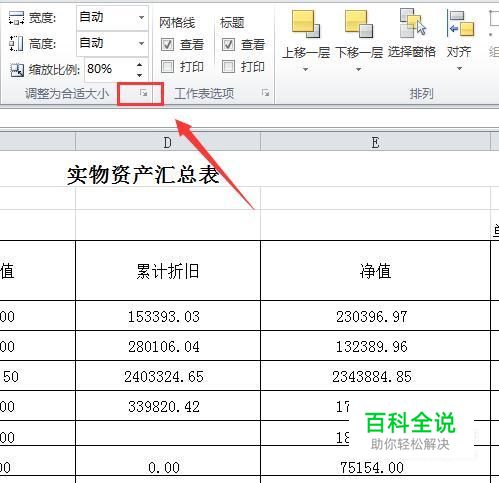Click the title cell 实物资产汇总表

[143, 175]
